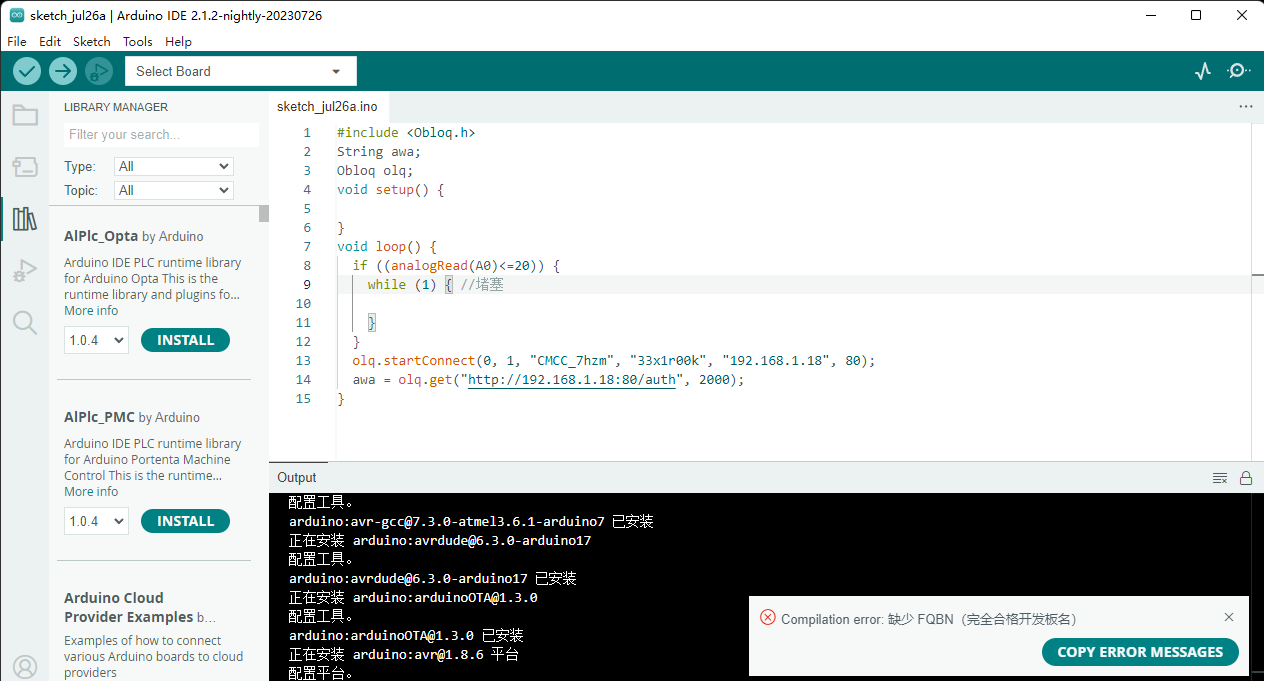Toggle the Output scroll lock icon
The height and width of the screenshot is (681, 1264).
click(1246, 478)
